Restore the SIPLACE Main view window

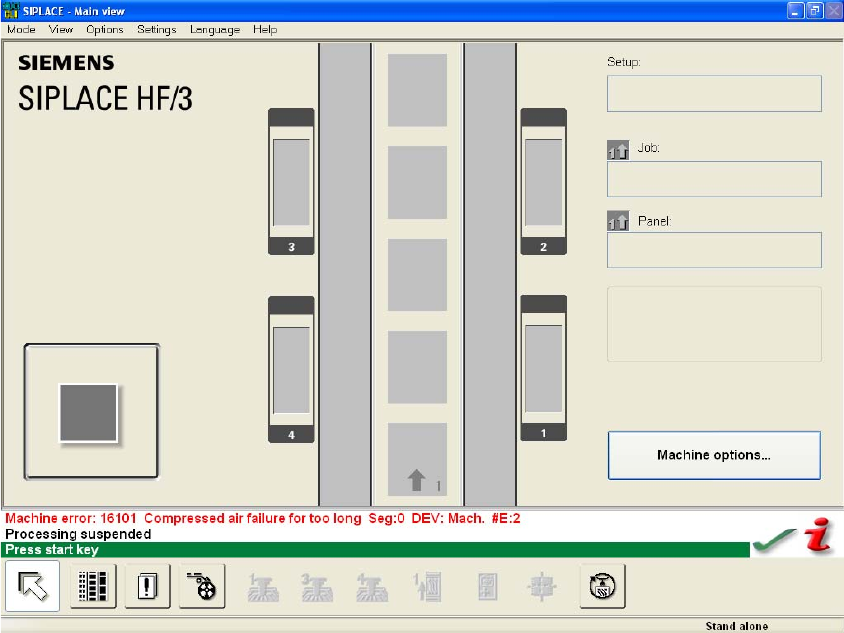815,10
